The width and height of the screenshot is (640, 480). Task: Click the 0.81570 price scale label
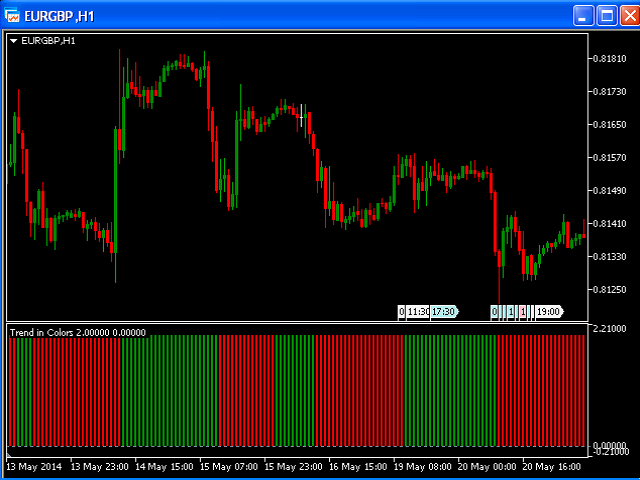[x=609, y=158]
